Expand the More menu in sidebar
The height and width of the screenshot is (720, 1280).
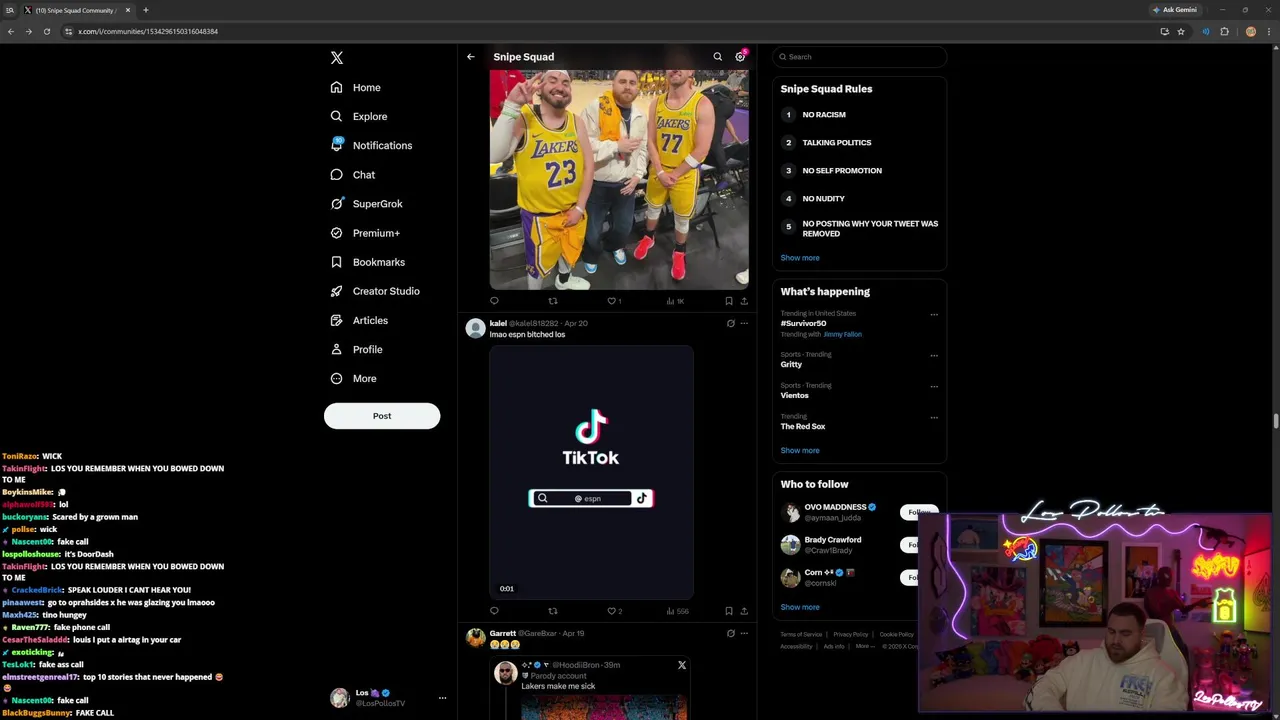[353, 379]
